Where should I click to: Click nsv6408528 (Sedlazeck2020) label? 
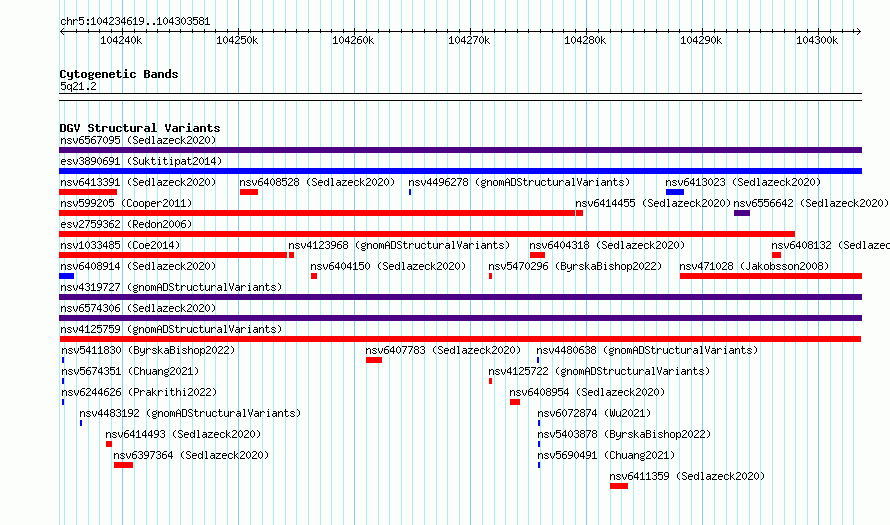pos(317,182)
